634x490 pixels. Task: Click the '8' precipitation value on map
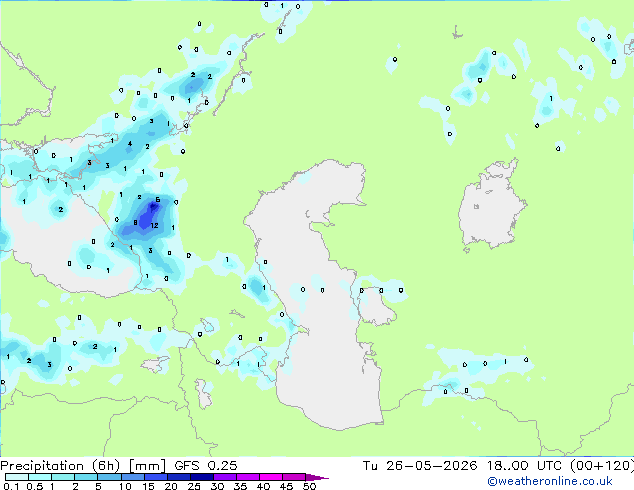click(135, 223)
